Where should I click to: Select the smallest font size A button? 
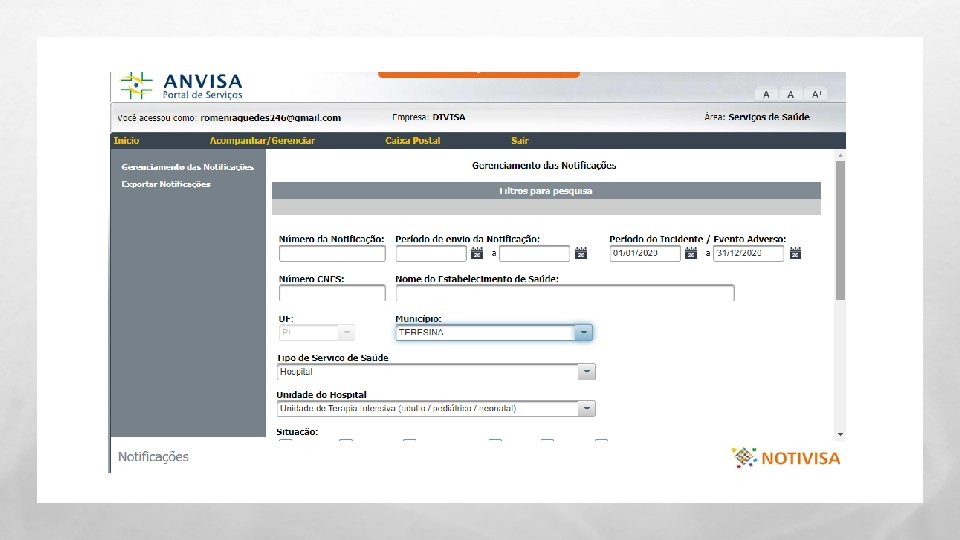point(766,94)
